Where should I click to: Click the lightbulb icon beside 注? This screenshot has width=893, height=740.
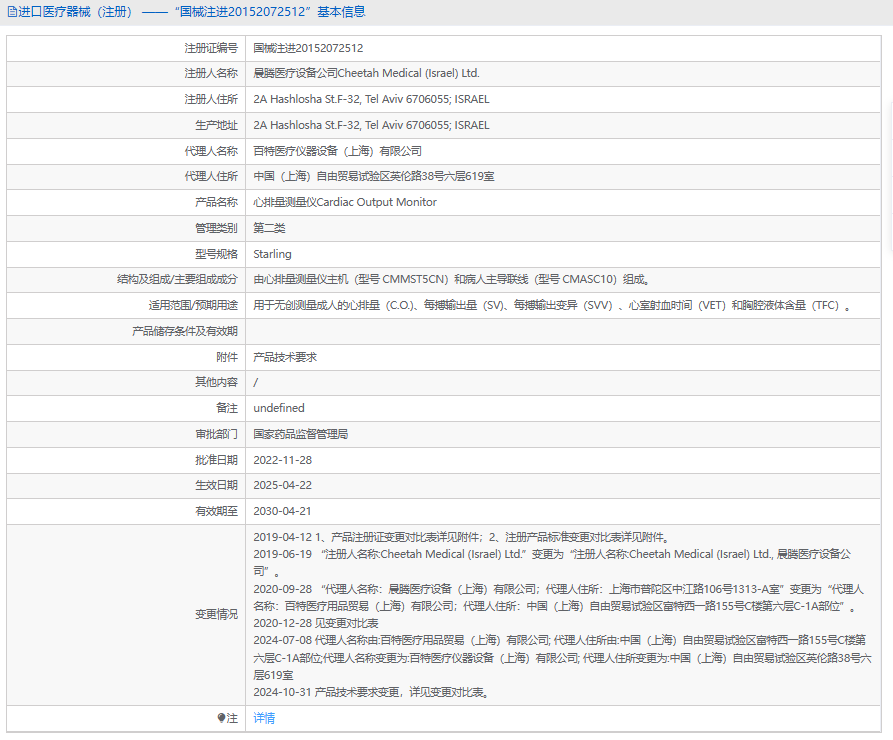222,718
